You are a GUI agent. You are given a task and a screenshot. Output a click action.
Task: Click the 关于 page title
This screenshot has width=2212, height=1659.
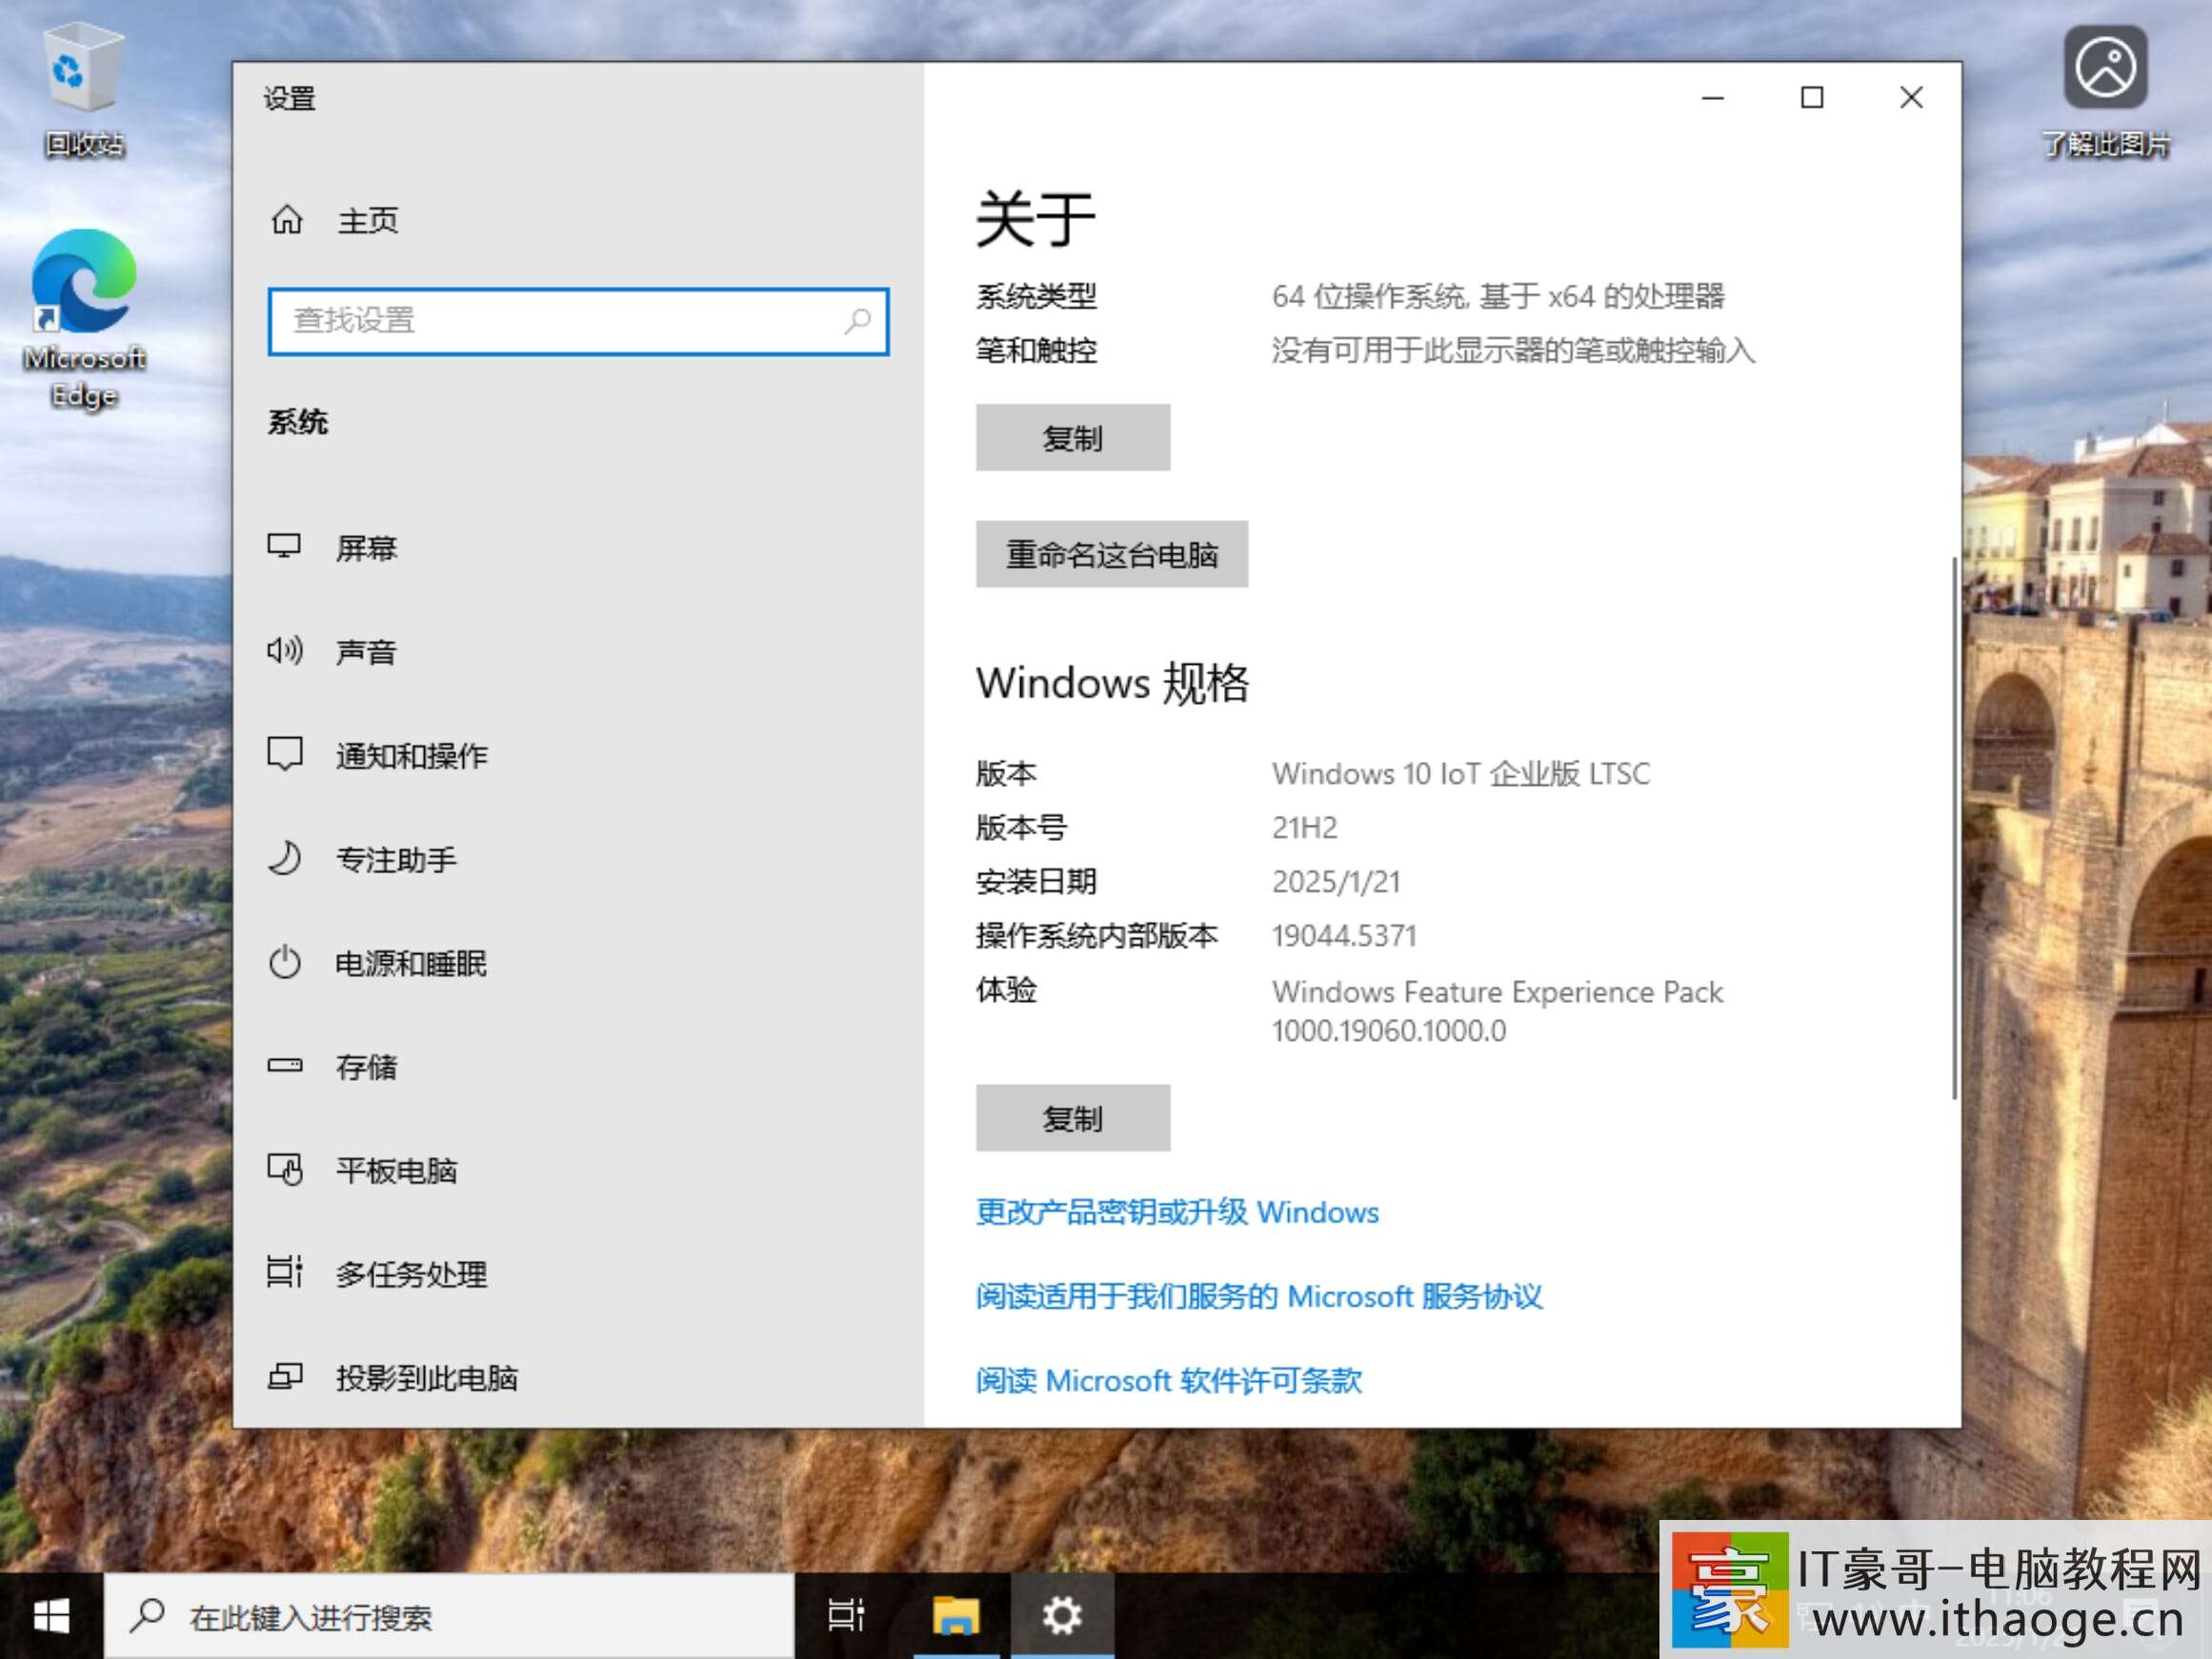(1036, 219)
